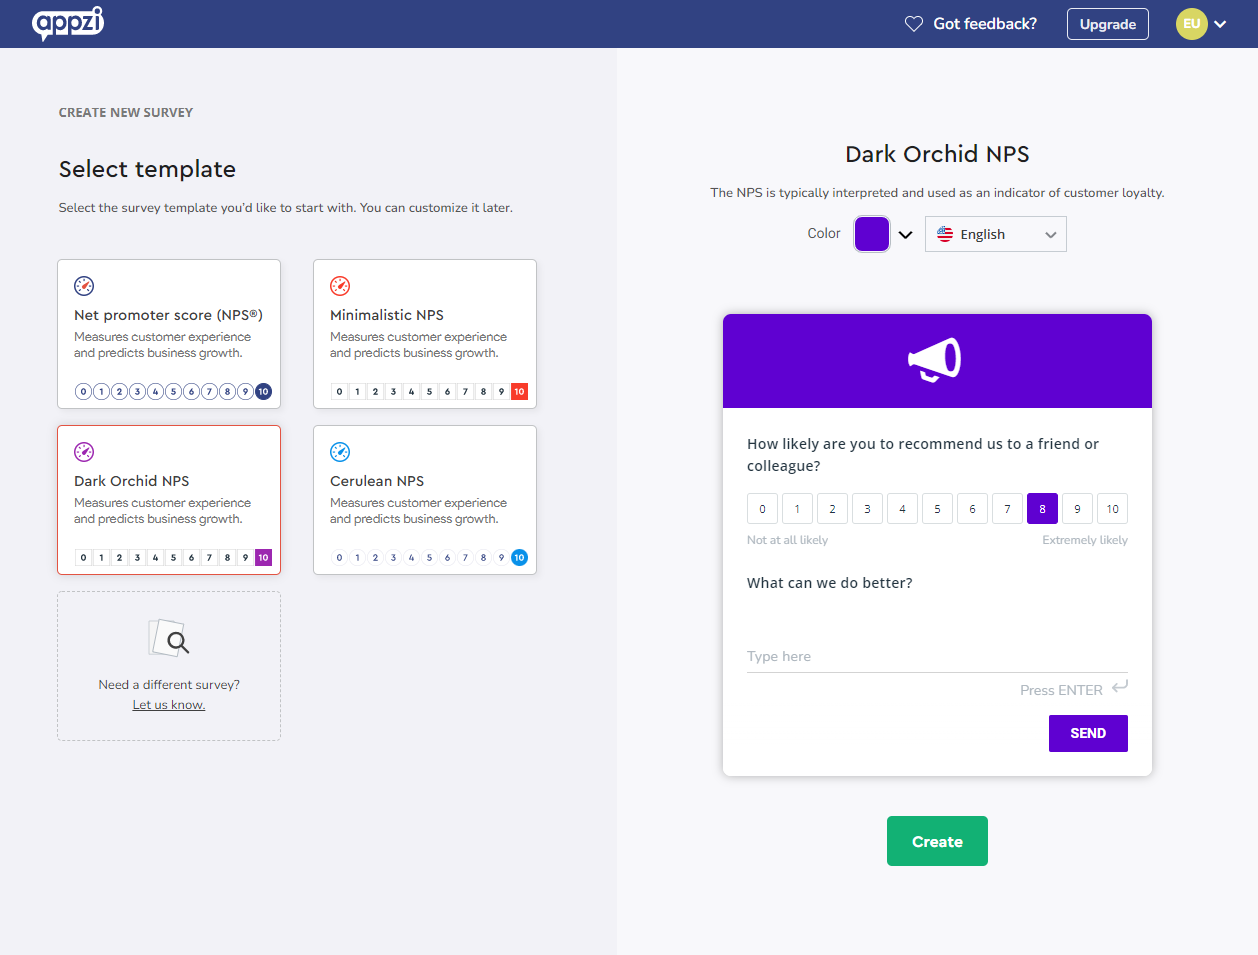Click the SEND button
This screenshot has height=955, width=1258.
coord(1088,733)
